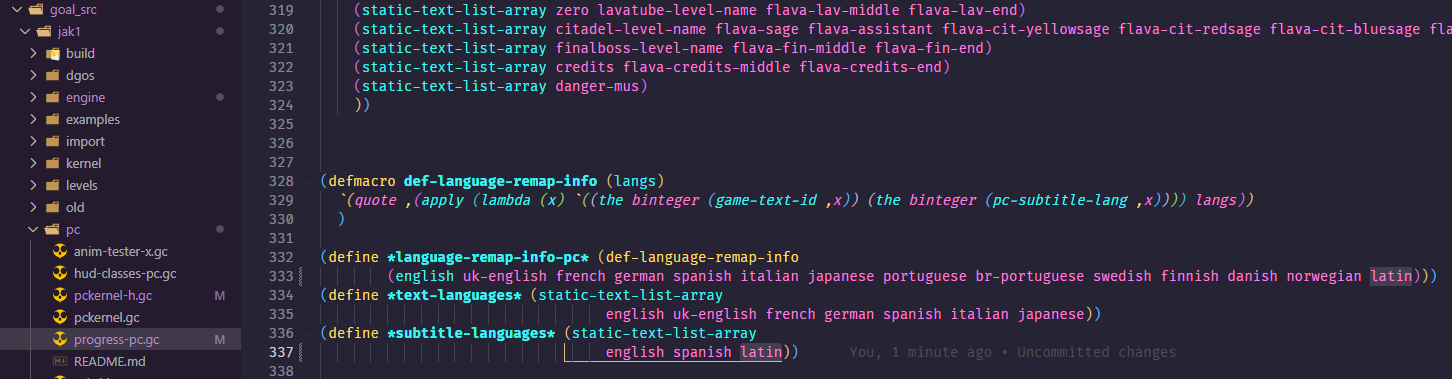Click the hud-classes-pc.gc file icon
1452x379 pixels.
(x=59, y=274)
